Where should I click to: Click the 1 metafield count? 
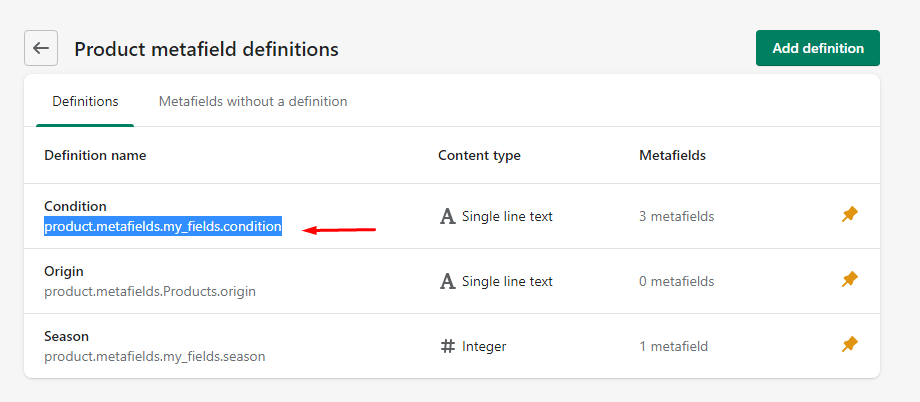[673, 346]
